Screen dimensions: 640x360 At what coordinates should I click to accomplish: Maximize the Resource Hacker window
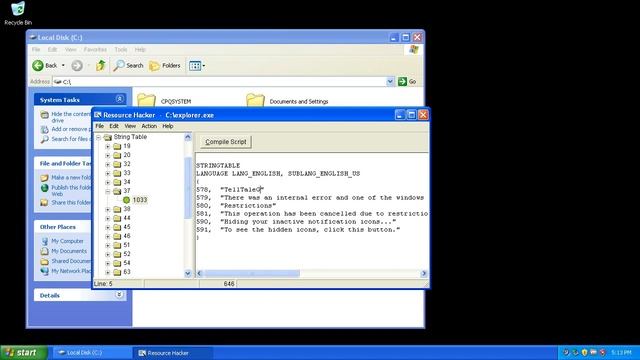[411, 115]
